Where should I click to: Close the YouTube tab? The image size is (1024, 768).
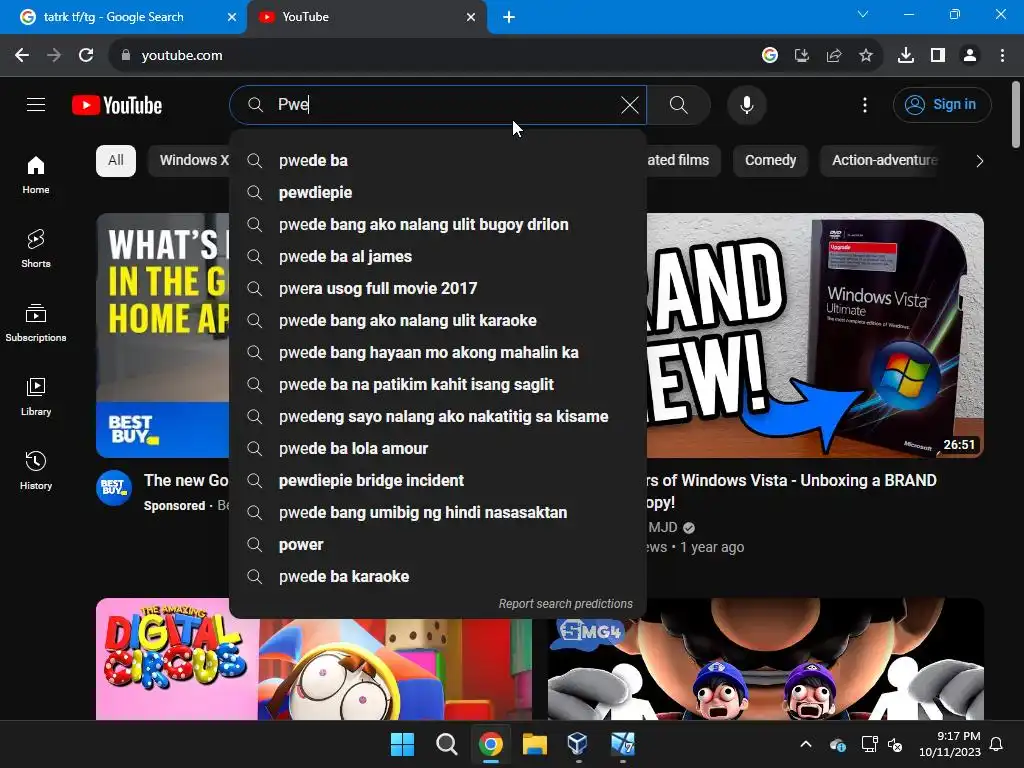click(471, 17)
